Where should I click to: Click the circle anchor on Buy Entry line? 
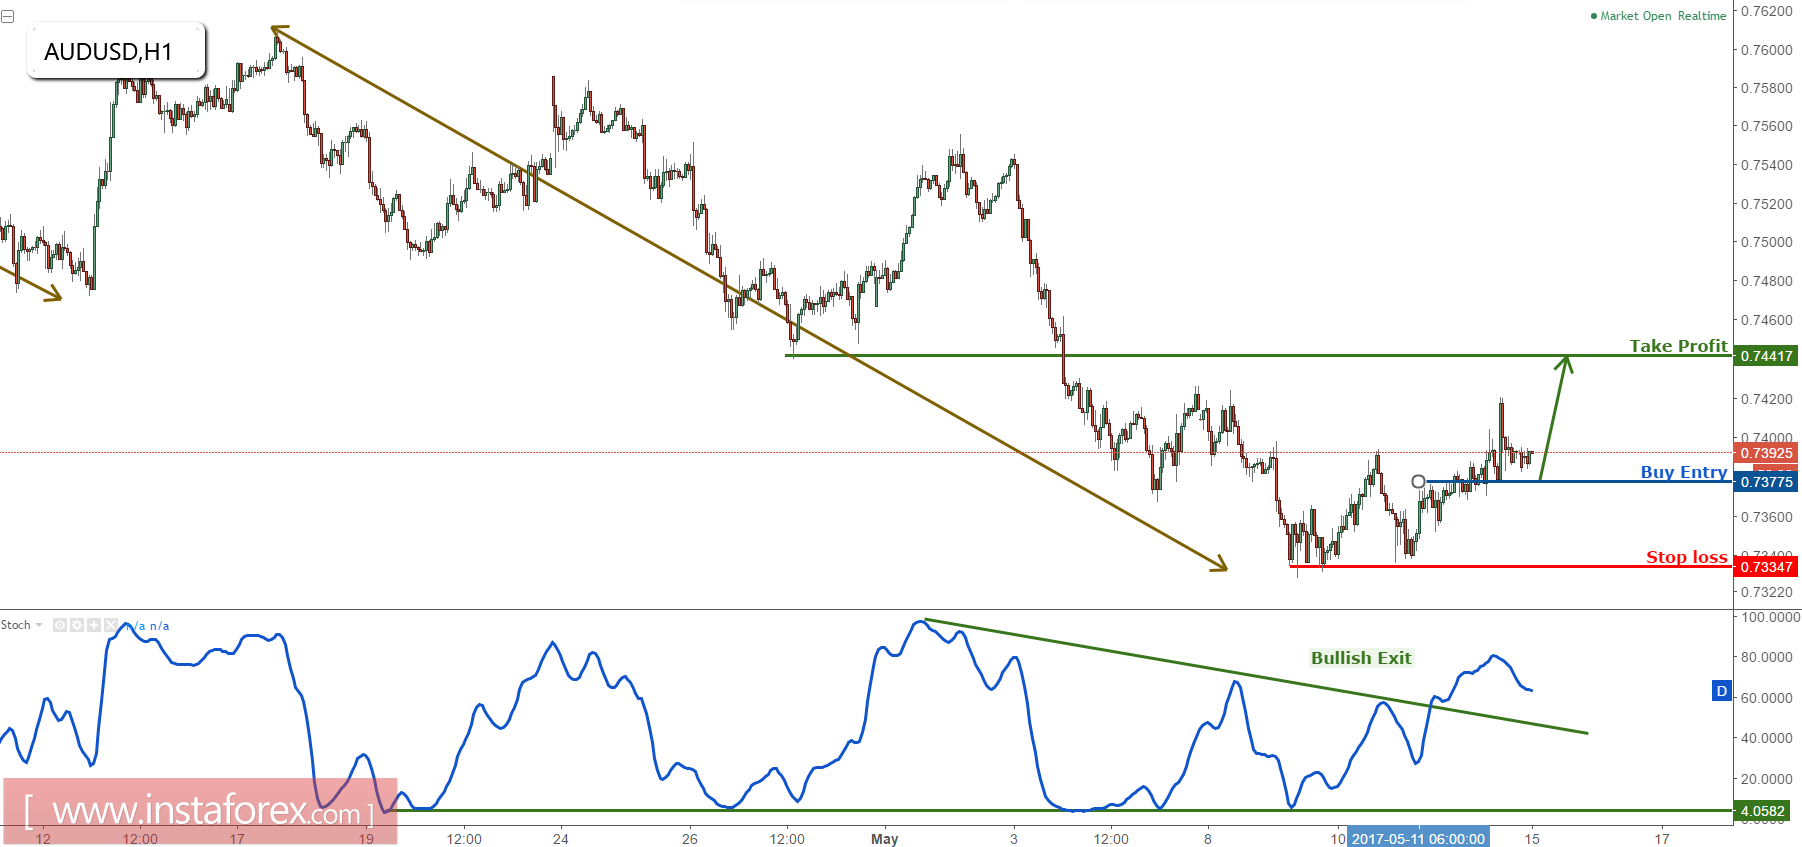[1418, 482]
